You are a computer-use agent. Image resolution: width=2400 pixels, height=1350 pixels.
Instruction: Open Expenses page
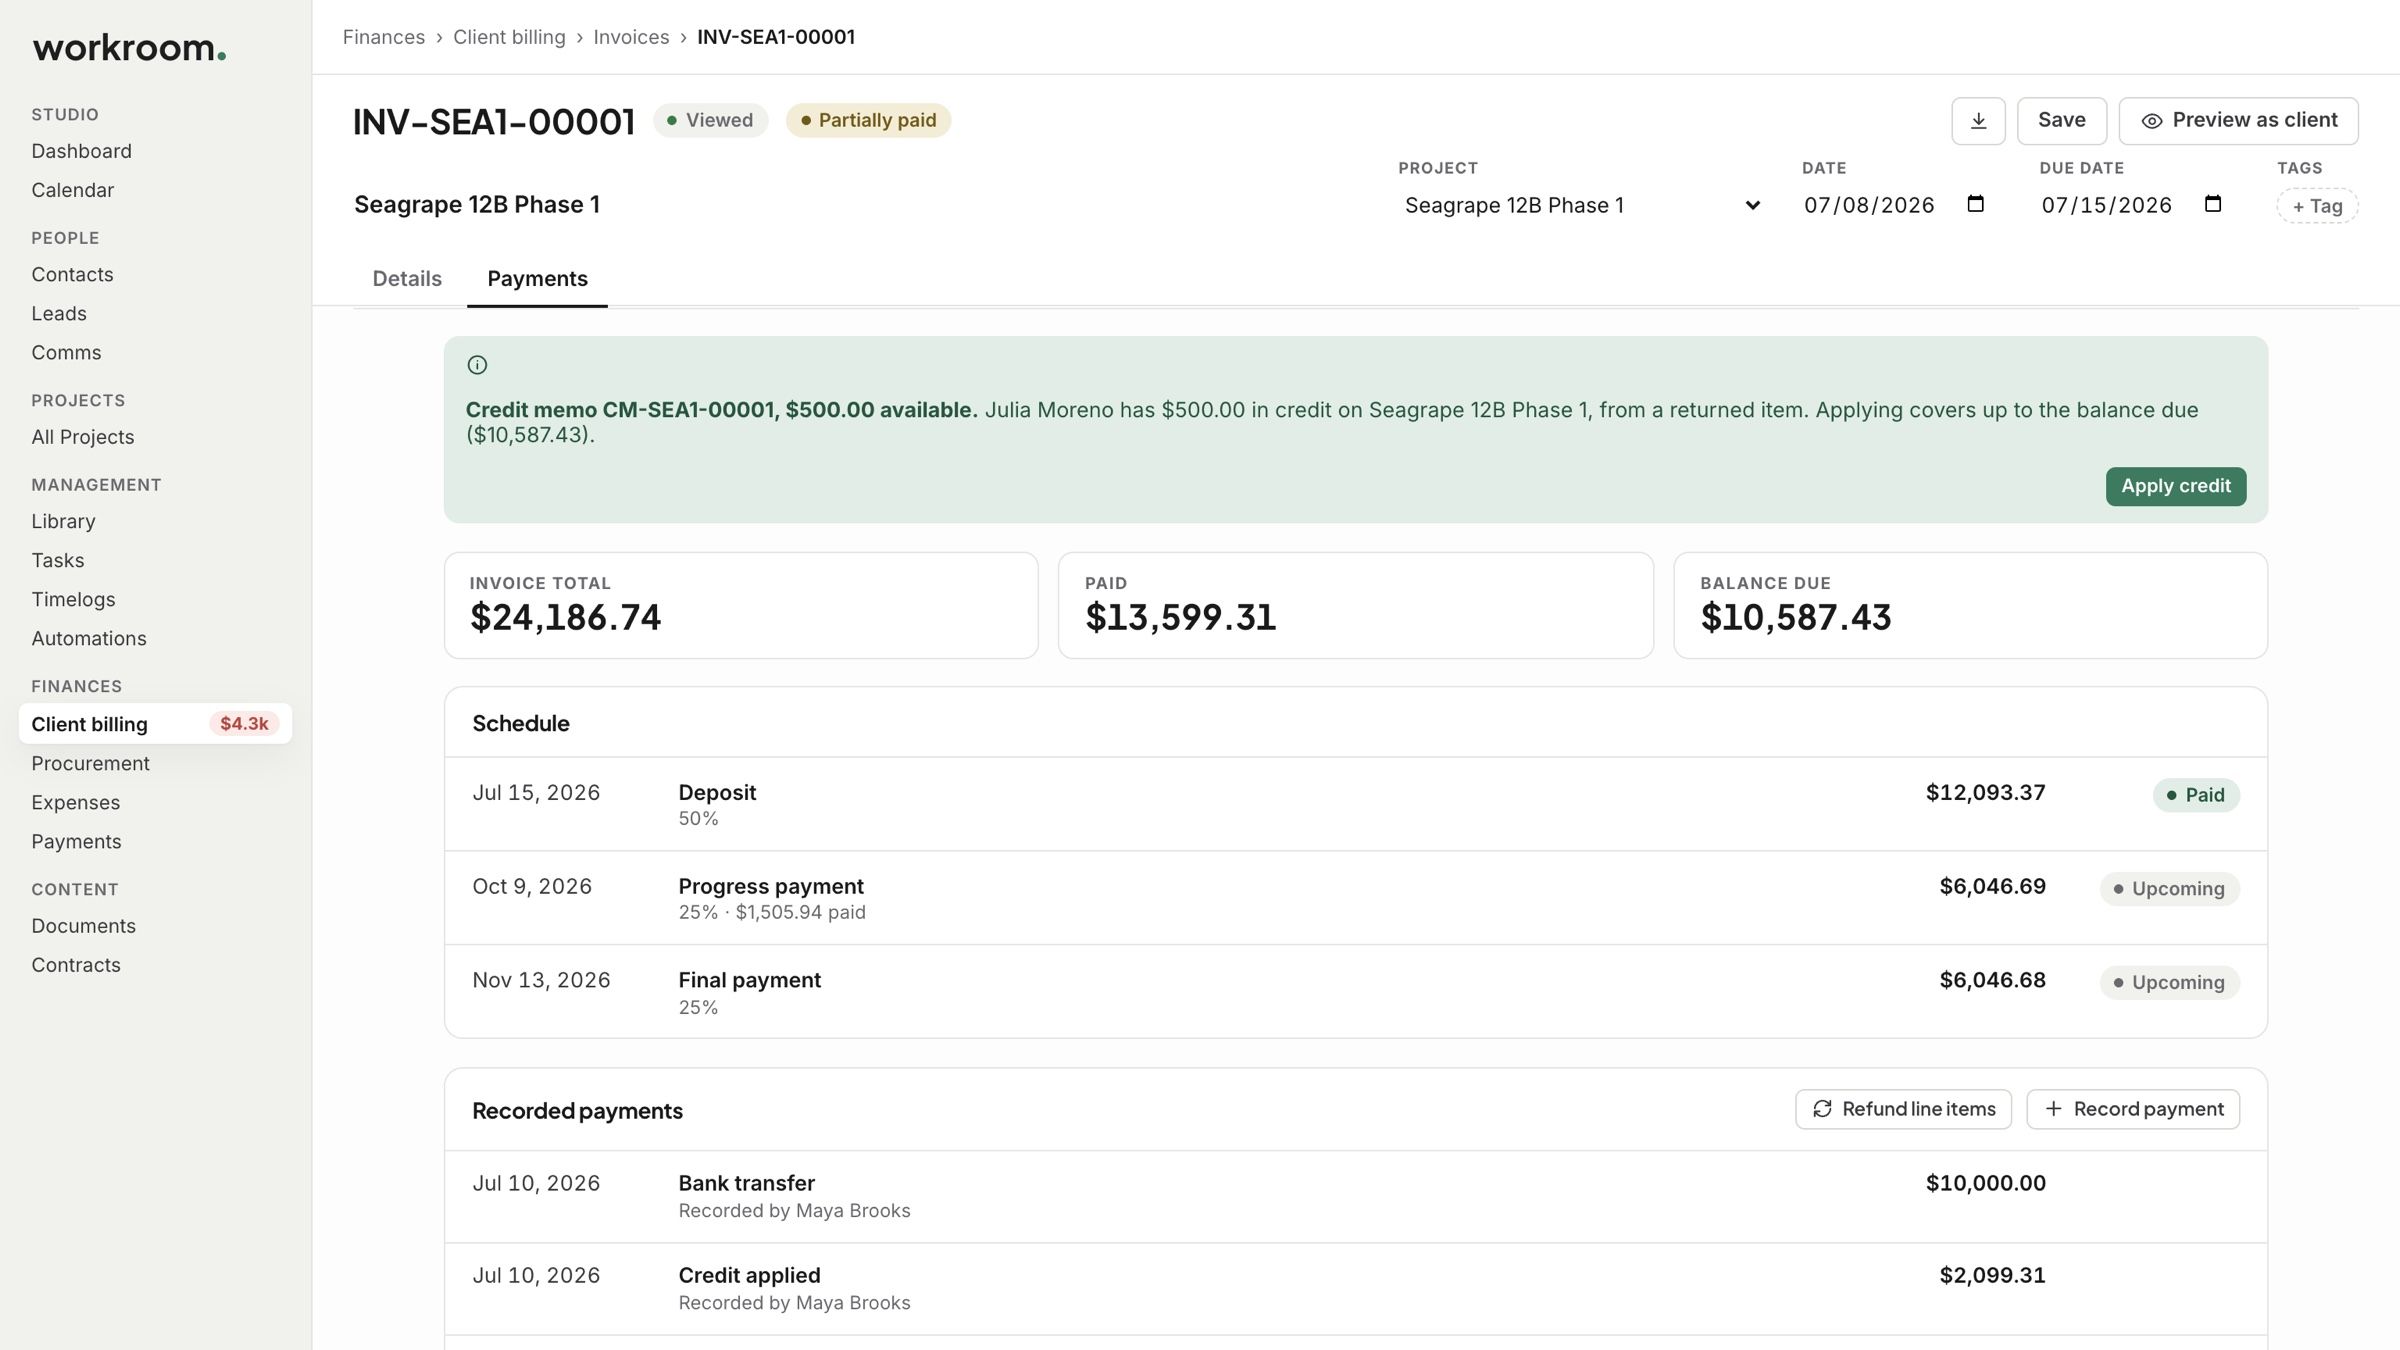pyautogui.click(x=75, y=802)
